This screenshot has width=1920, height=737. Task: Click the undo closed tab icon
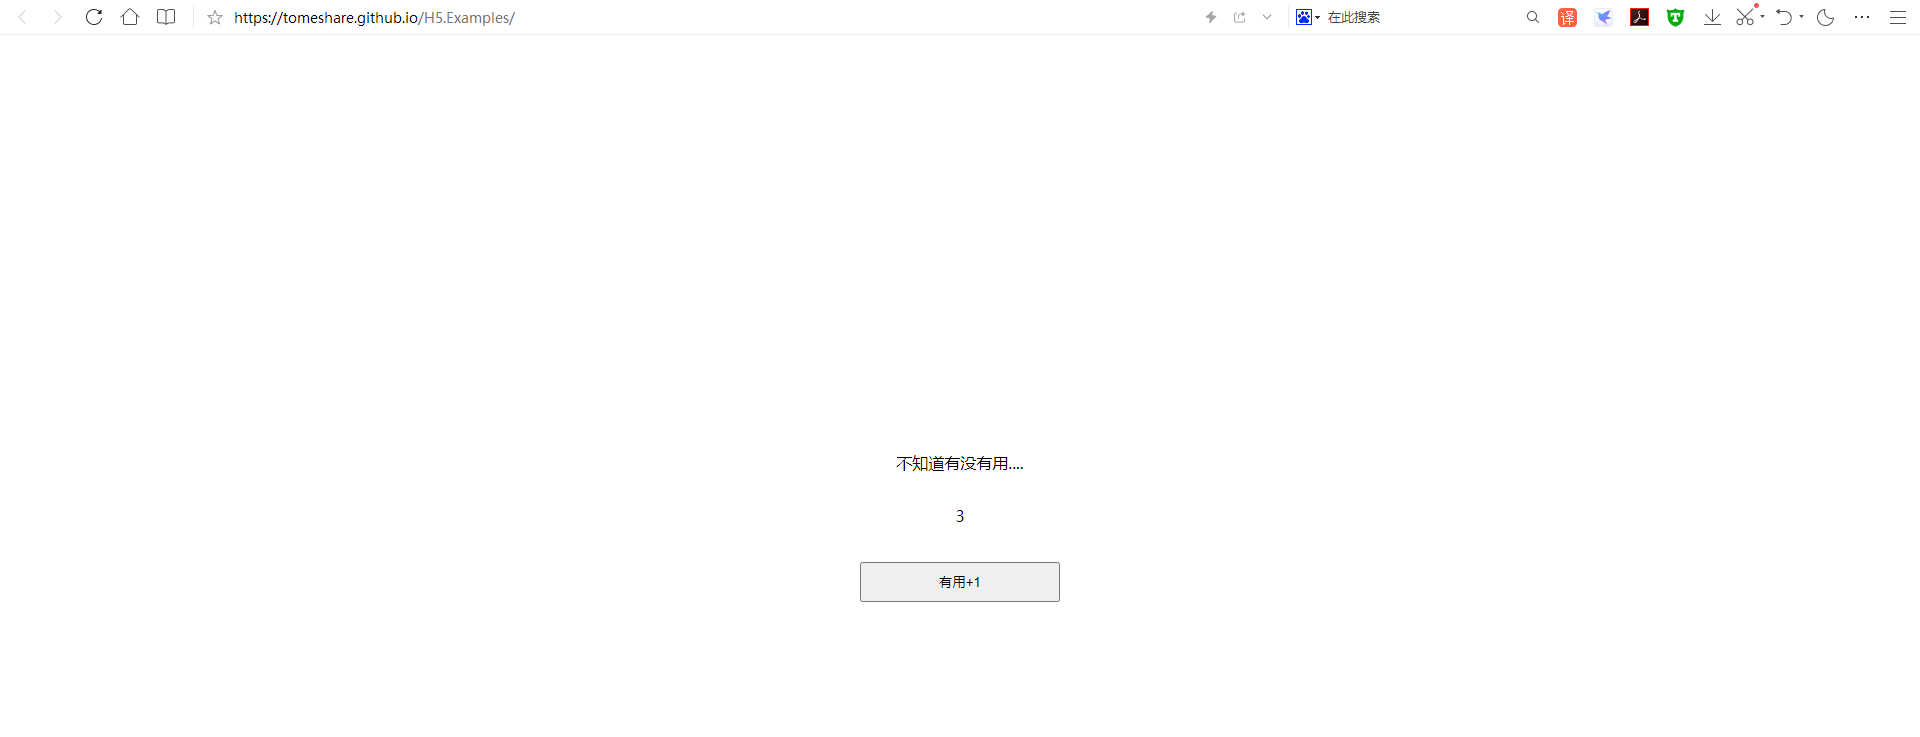[x=1784, y=17]
